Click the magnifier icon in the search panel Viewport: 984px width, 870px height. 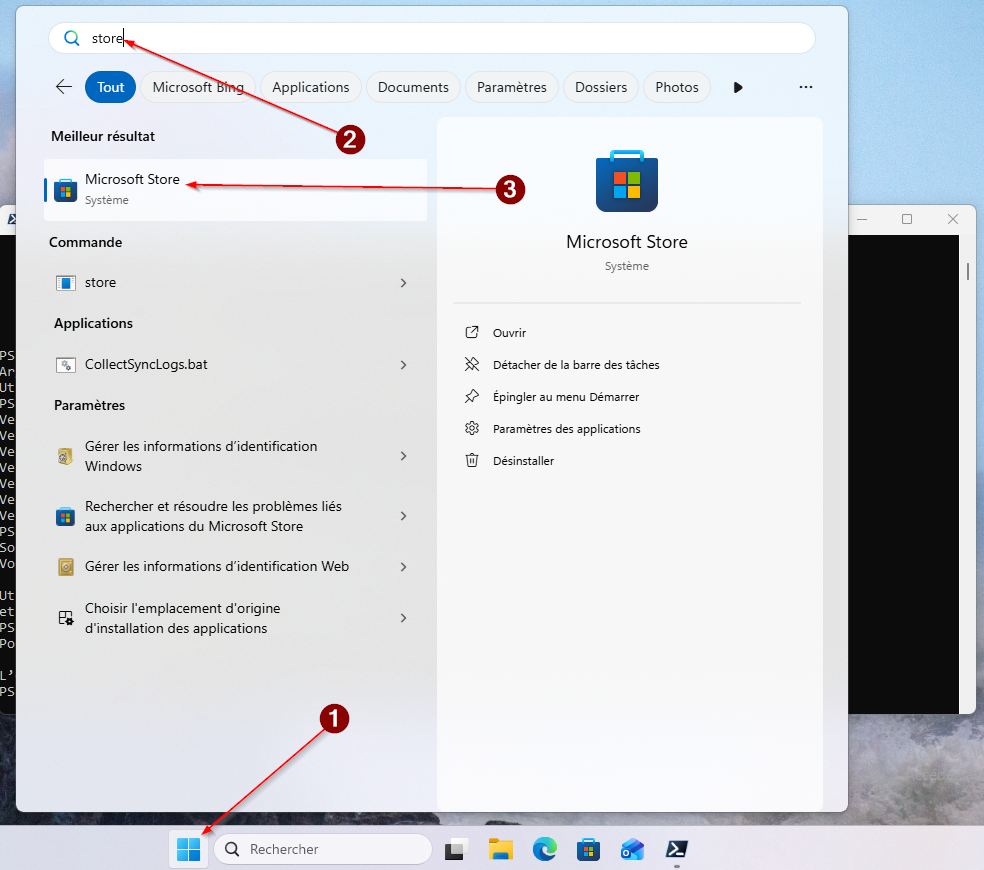[72, 38]
